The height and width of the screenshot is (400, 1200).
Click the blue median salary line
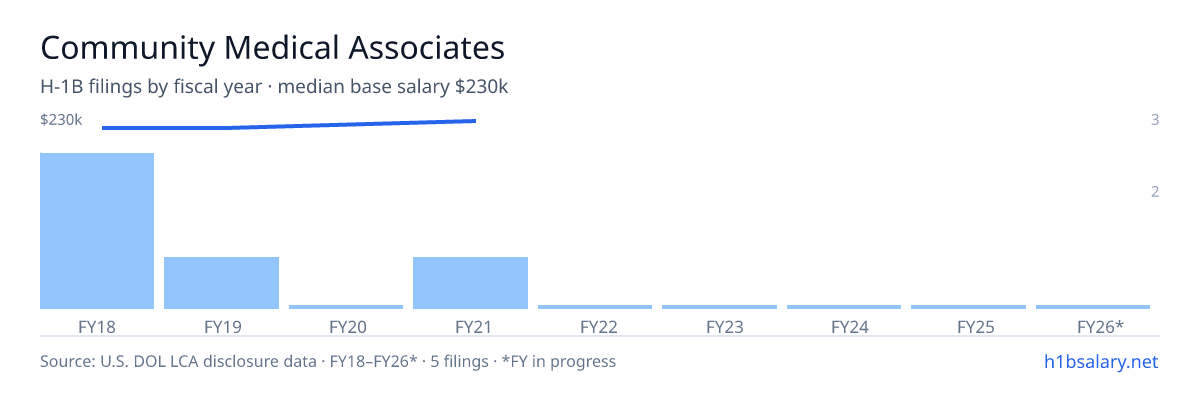tap(289, 124)
